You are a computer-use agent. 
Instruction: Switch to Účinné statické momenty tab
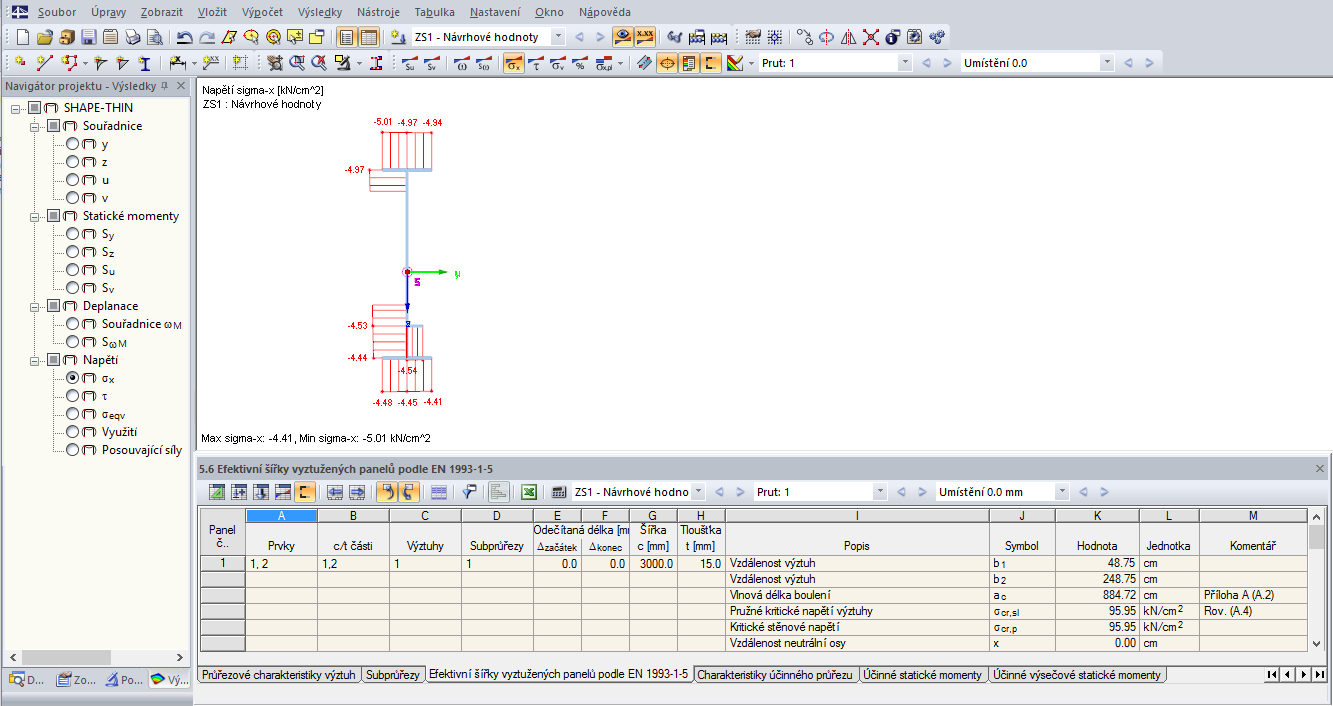pos(923,675)
